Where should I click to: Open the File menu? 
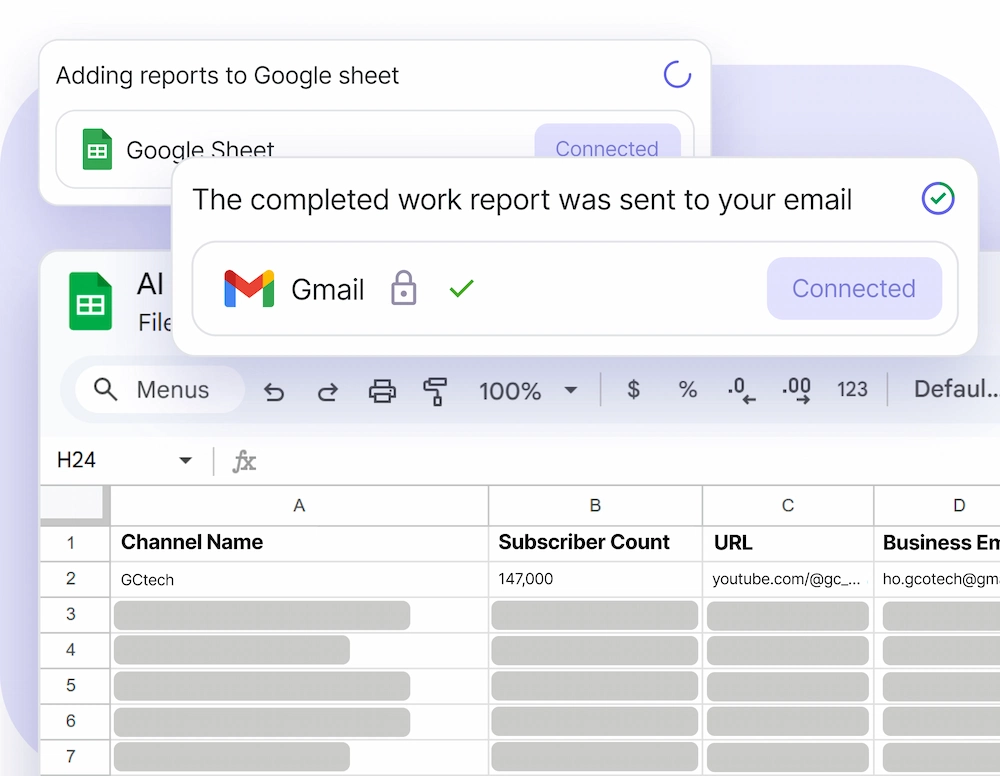[x=155, y=322]
